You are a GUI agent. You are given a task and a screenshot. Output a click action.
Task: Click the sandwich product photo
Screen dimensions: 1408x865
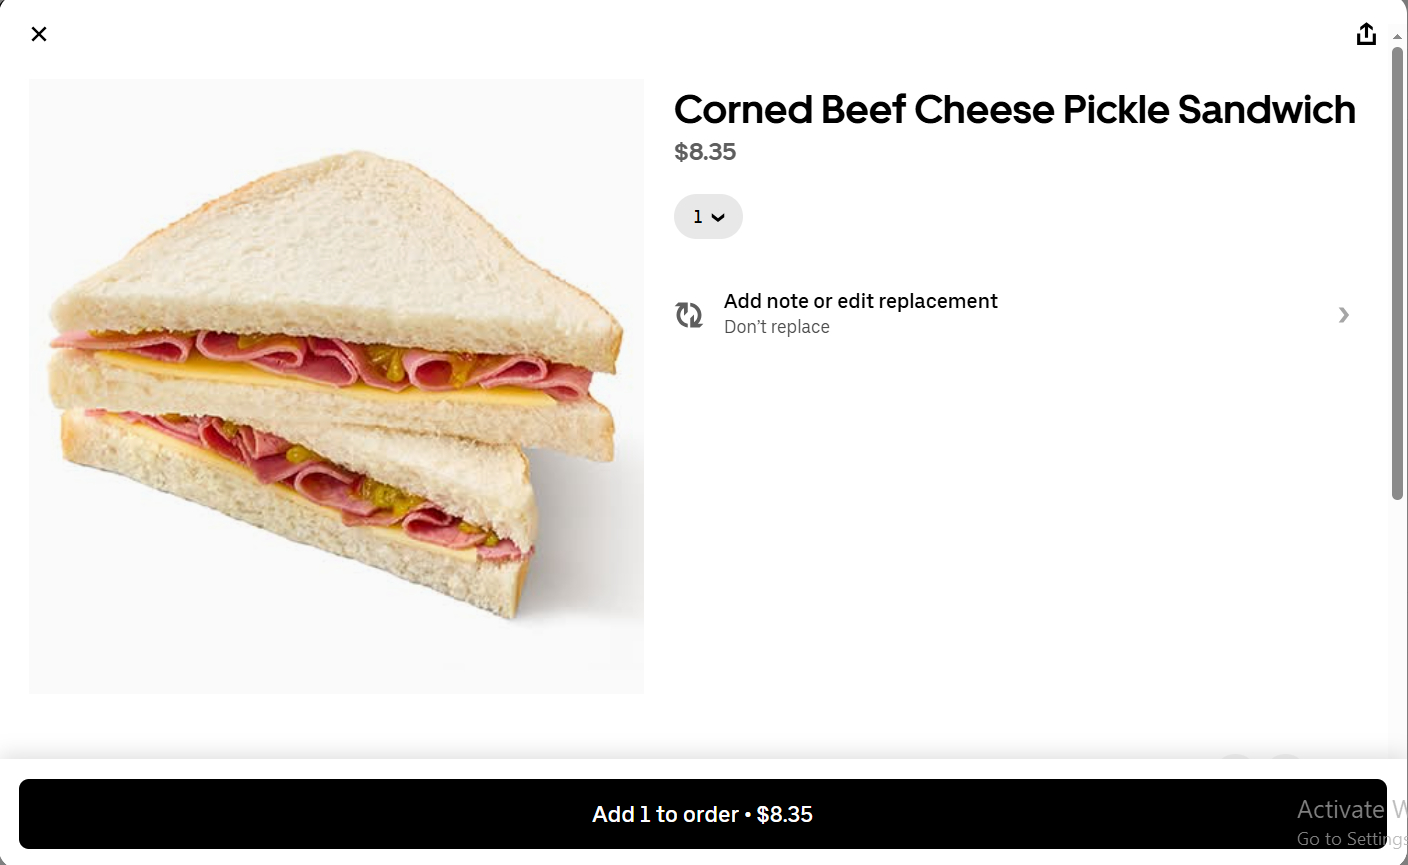(336, 386)
